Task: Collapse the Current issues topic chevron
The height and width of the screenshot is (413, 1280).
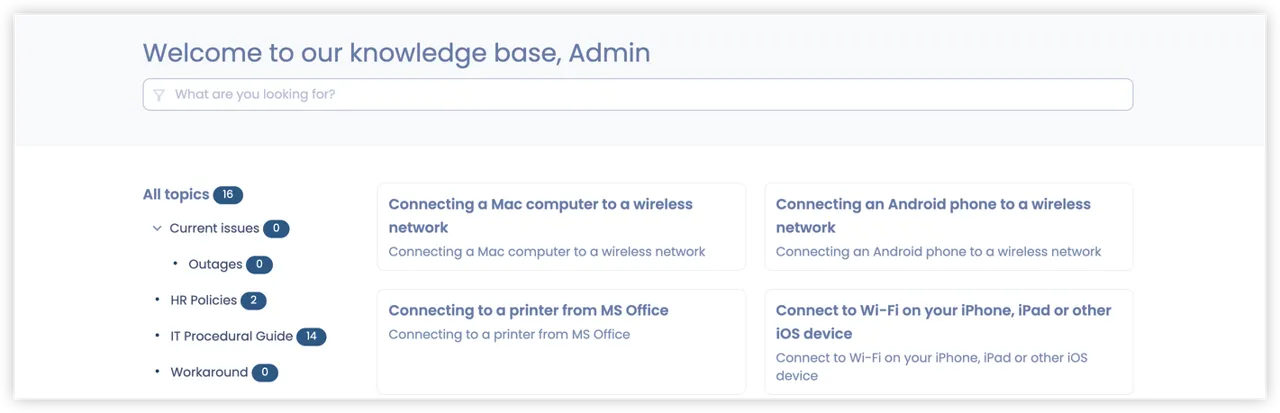Action: pos(157,229)
